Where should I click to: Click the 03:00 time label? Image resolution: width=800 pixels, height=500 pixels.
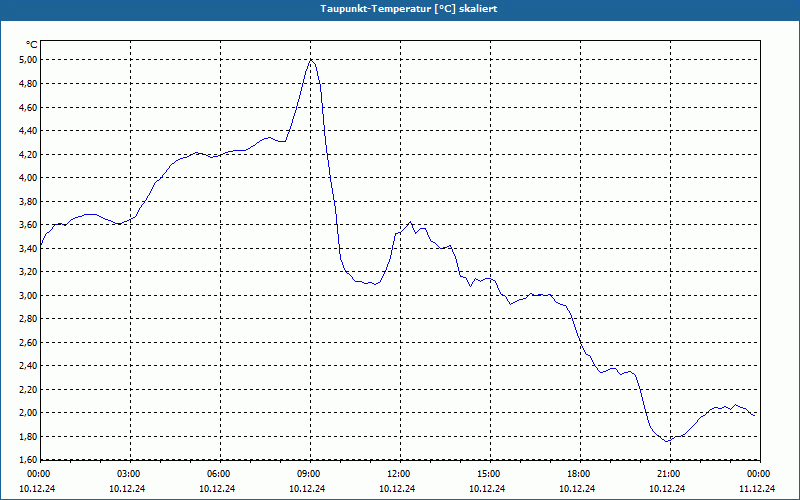point(128,474)
